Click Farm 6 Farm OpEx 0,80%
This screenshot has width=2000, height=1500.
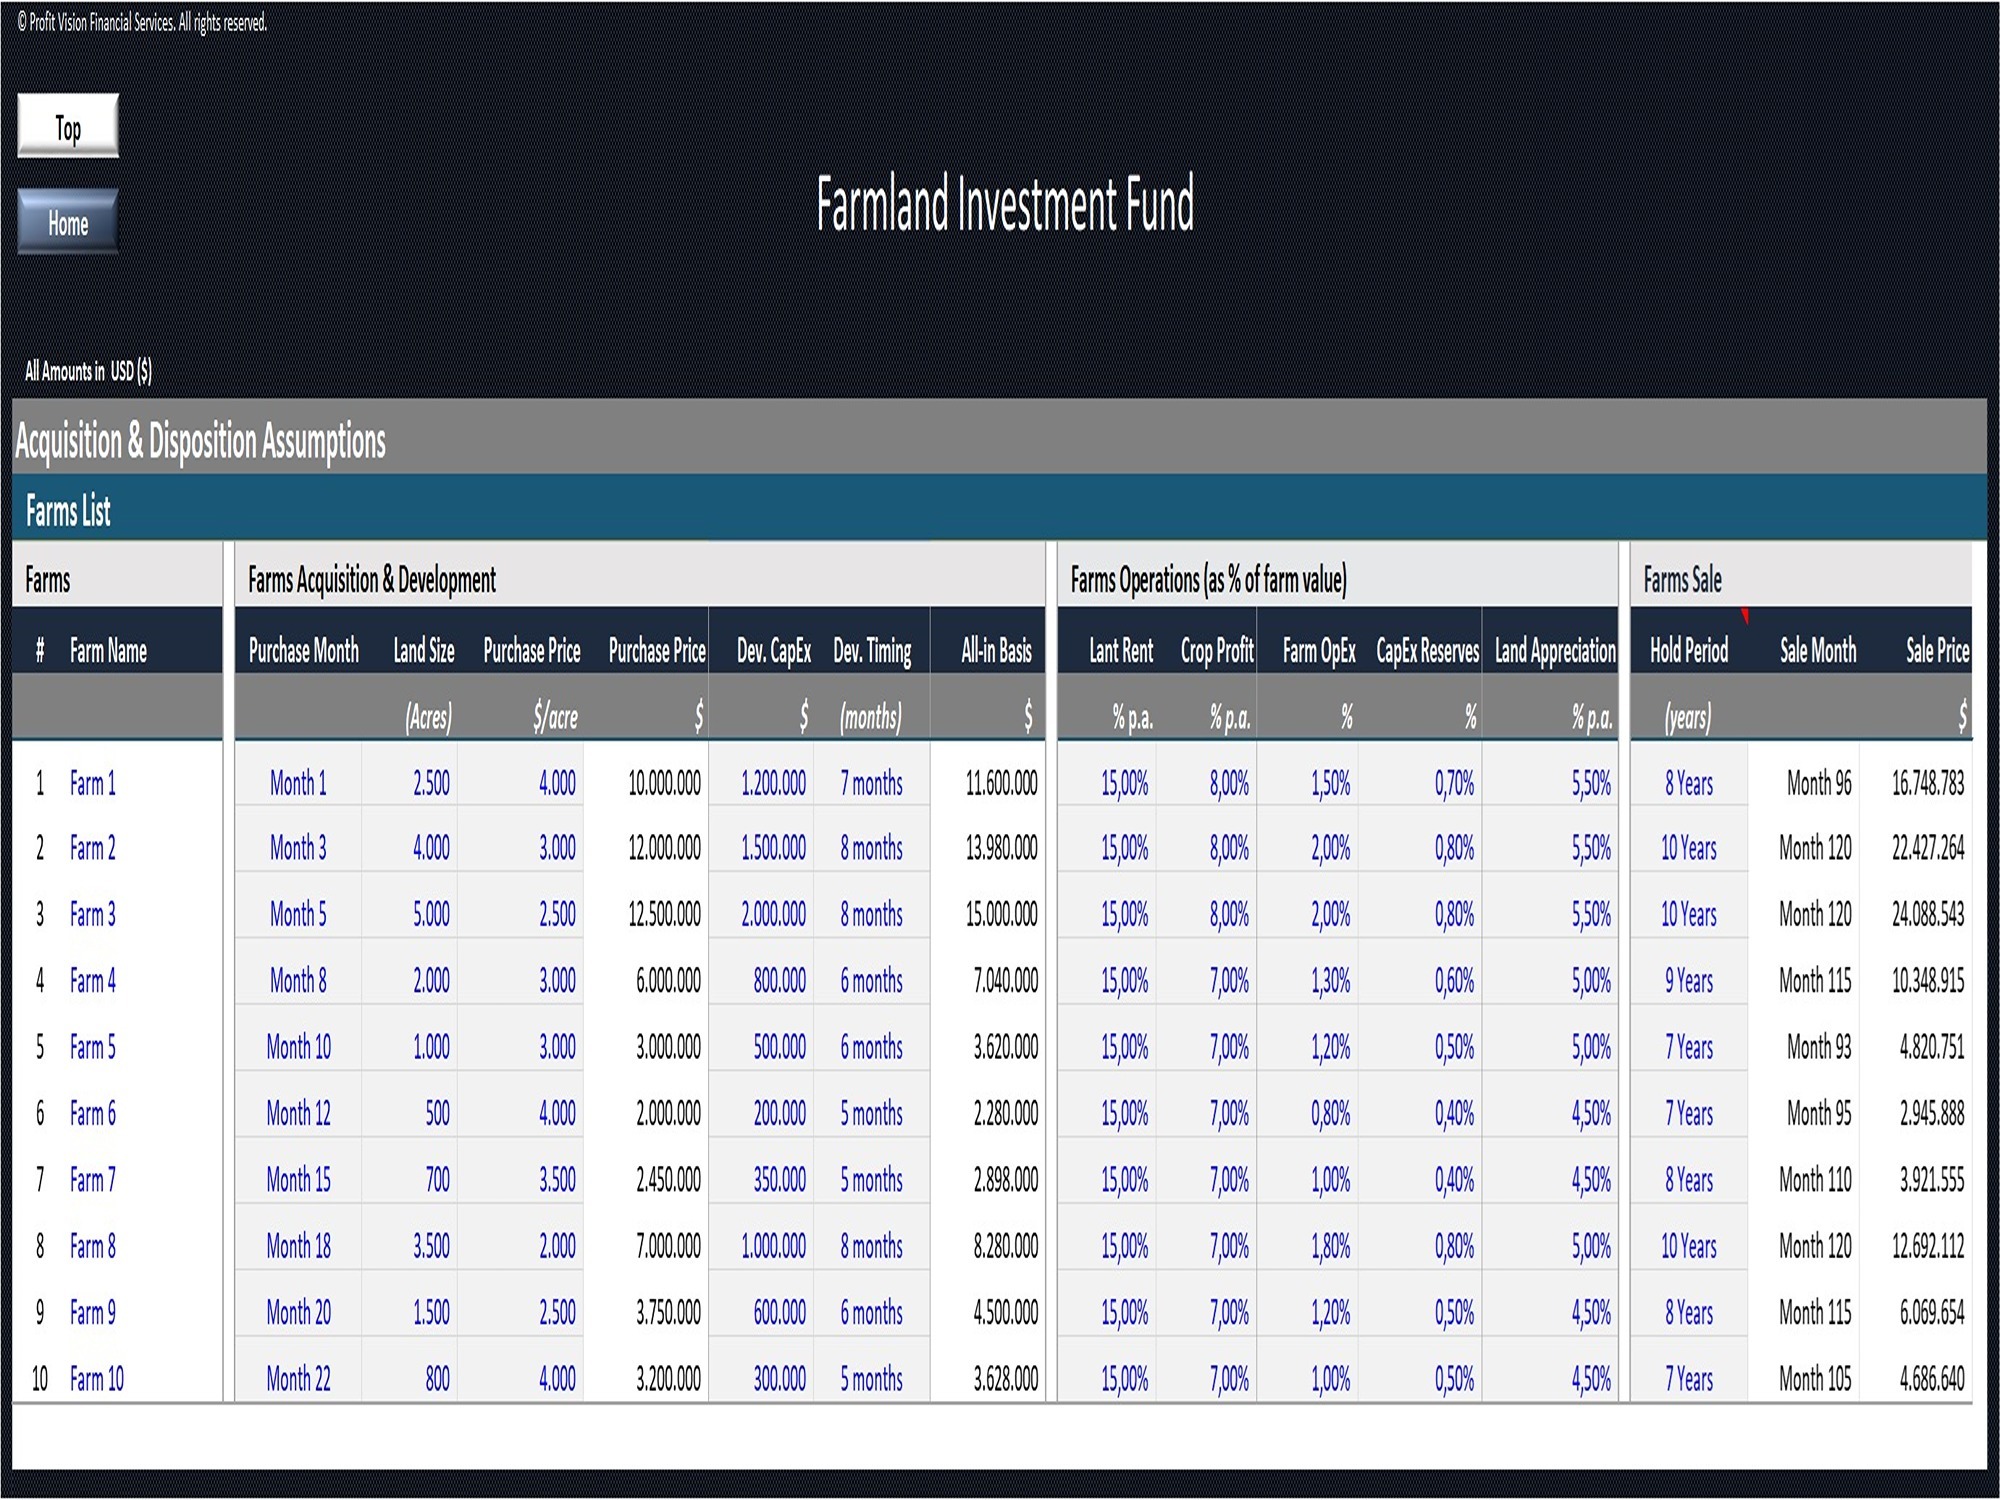(1330, 1113)
